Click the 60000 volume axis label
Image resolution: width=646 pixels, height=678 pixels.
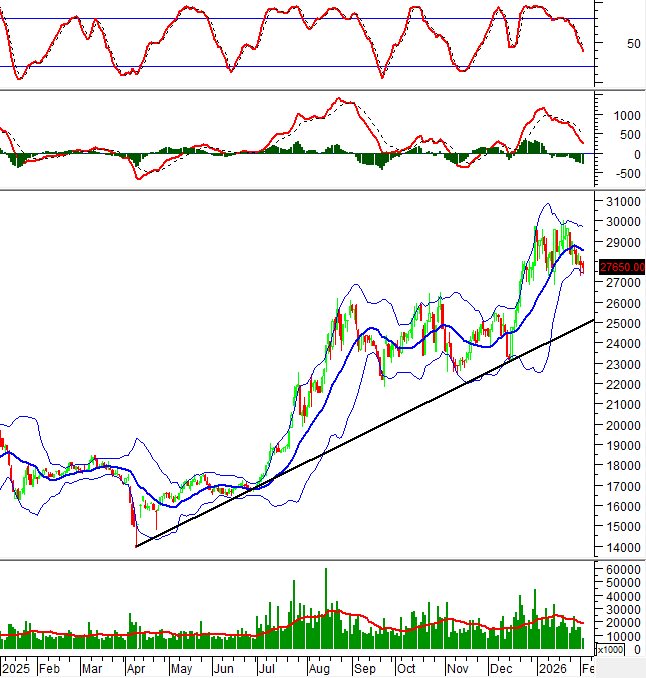619,568
